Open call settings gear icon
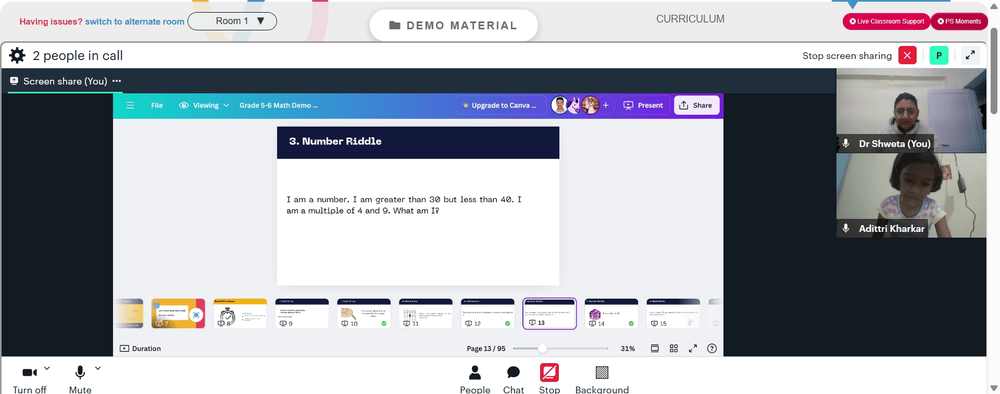Viewport: 1000px width, 394px height. click(17, 55)
